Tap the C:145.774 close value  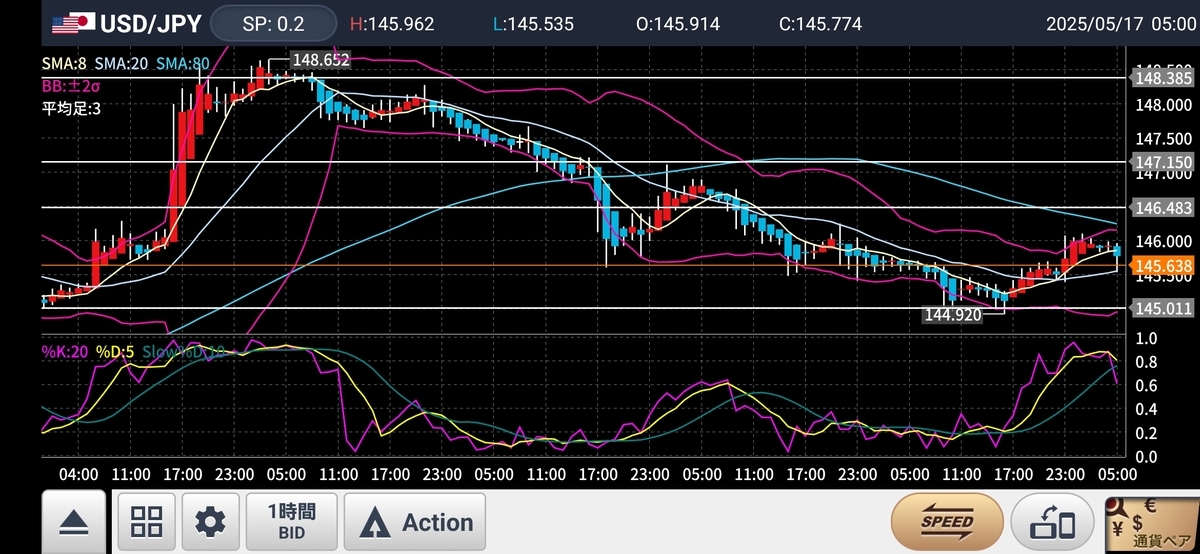tap(819, 23)
